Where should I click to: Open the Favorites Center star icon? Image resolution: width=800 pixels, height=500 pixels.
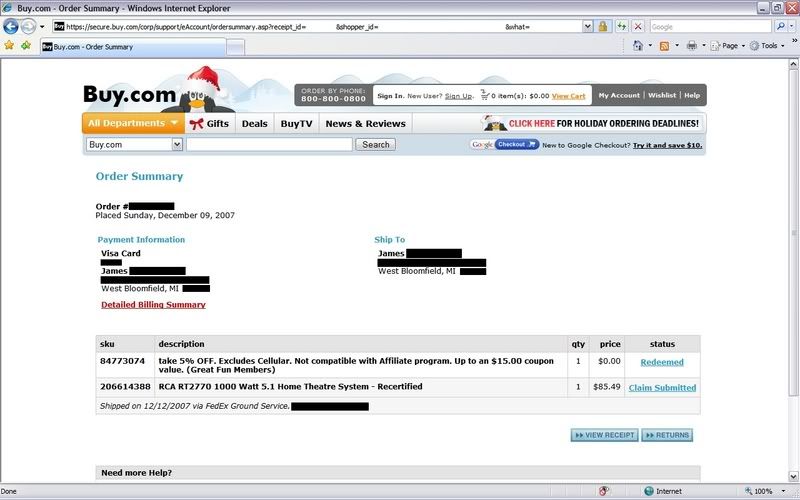9,46
